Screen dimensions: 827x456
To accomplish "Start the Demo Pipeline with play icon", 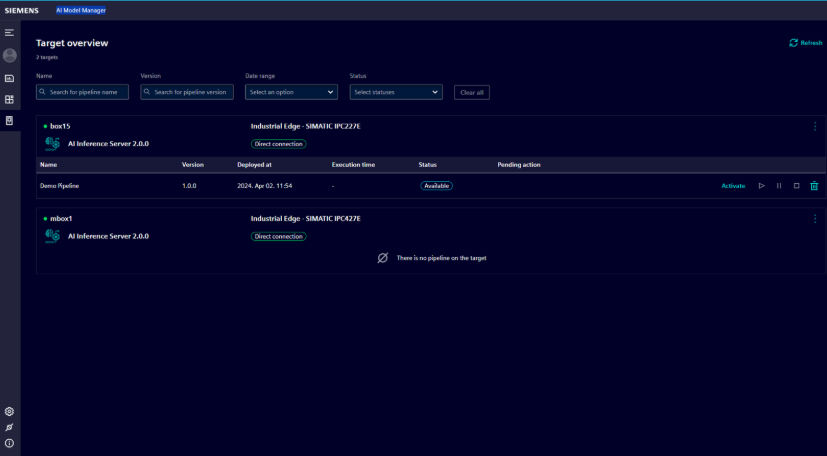I will pos(762,186).
